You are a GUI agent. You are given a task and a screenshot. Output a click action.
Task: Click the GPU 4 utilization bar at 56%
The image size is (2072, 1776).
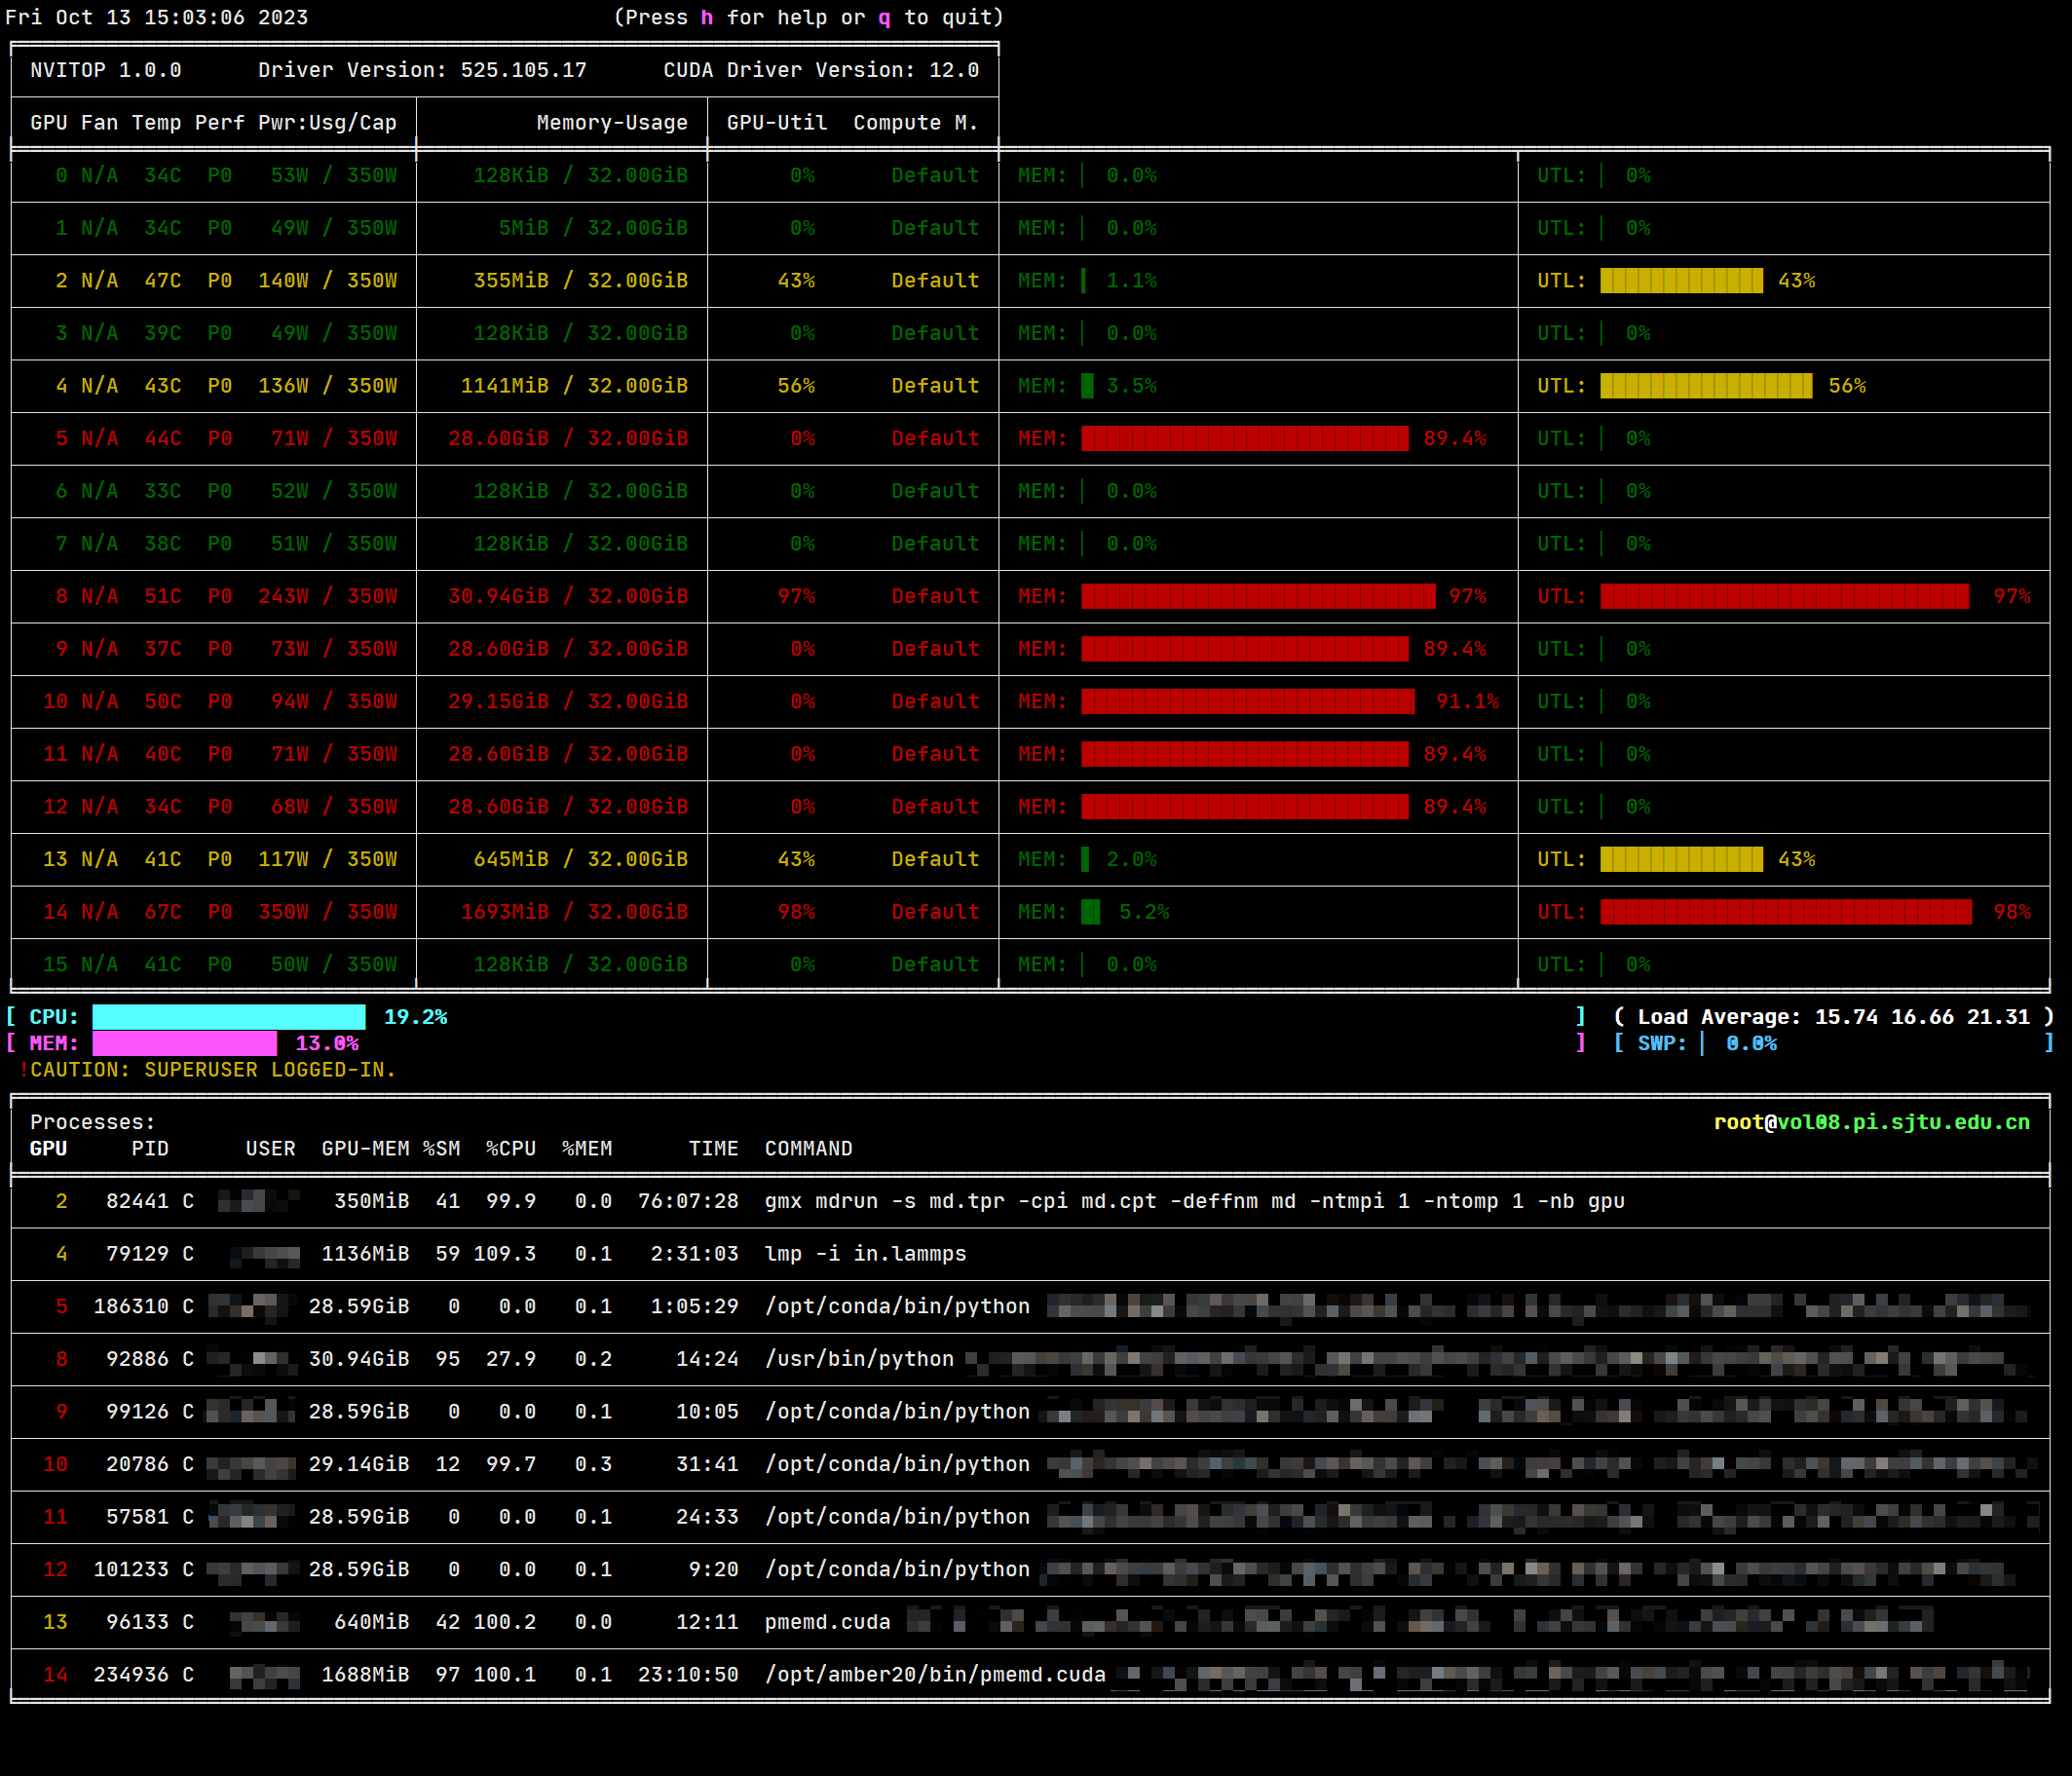pyautogui.click(x=1706, y=386)
